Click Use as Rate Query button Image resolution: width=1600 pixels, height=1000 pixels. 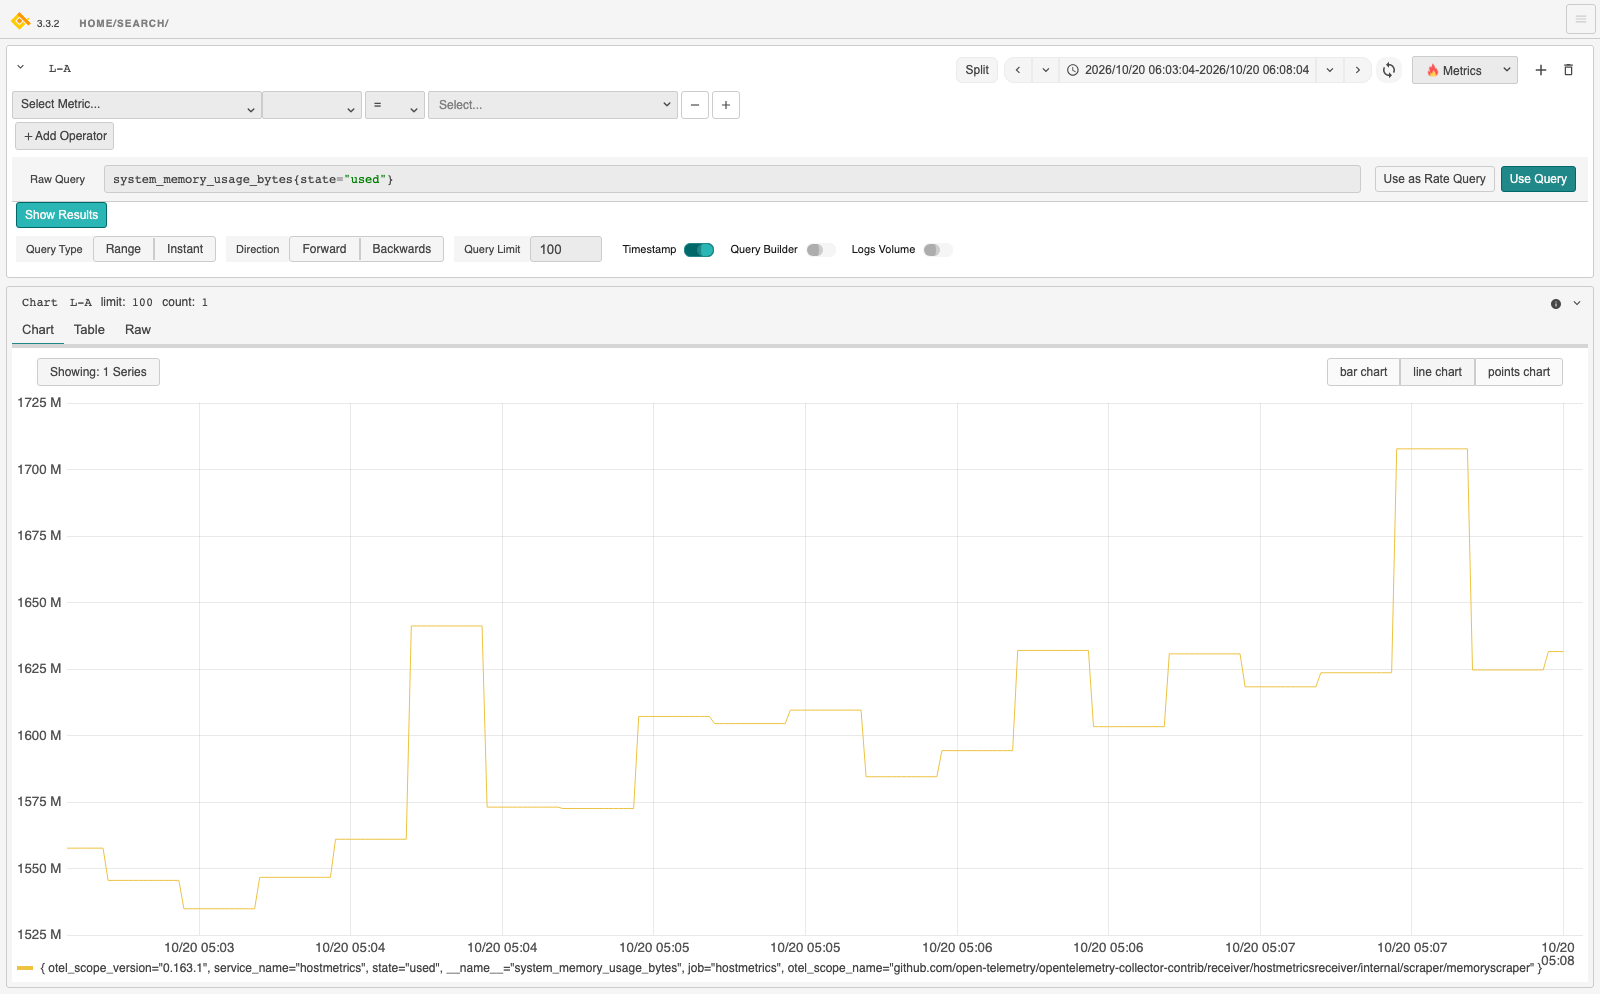coord(1434,179)
